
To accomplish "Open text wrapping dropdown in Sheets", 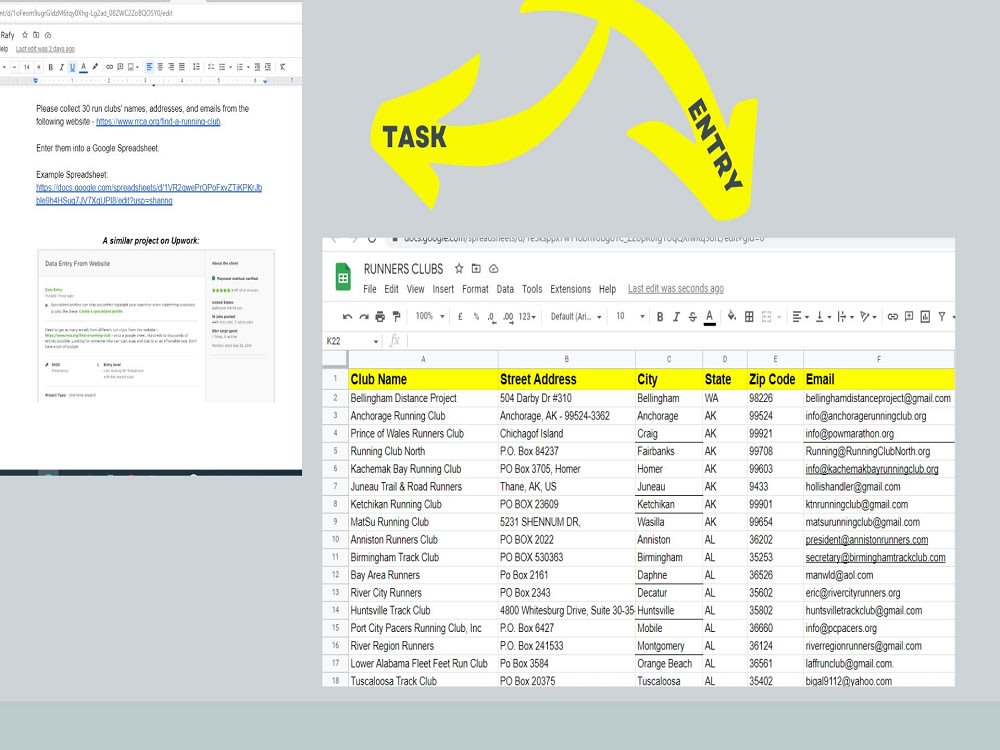I will [844, 316].
